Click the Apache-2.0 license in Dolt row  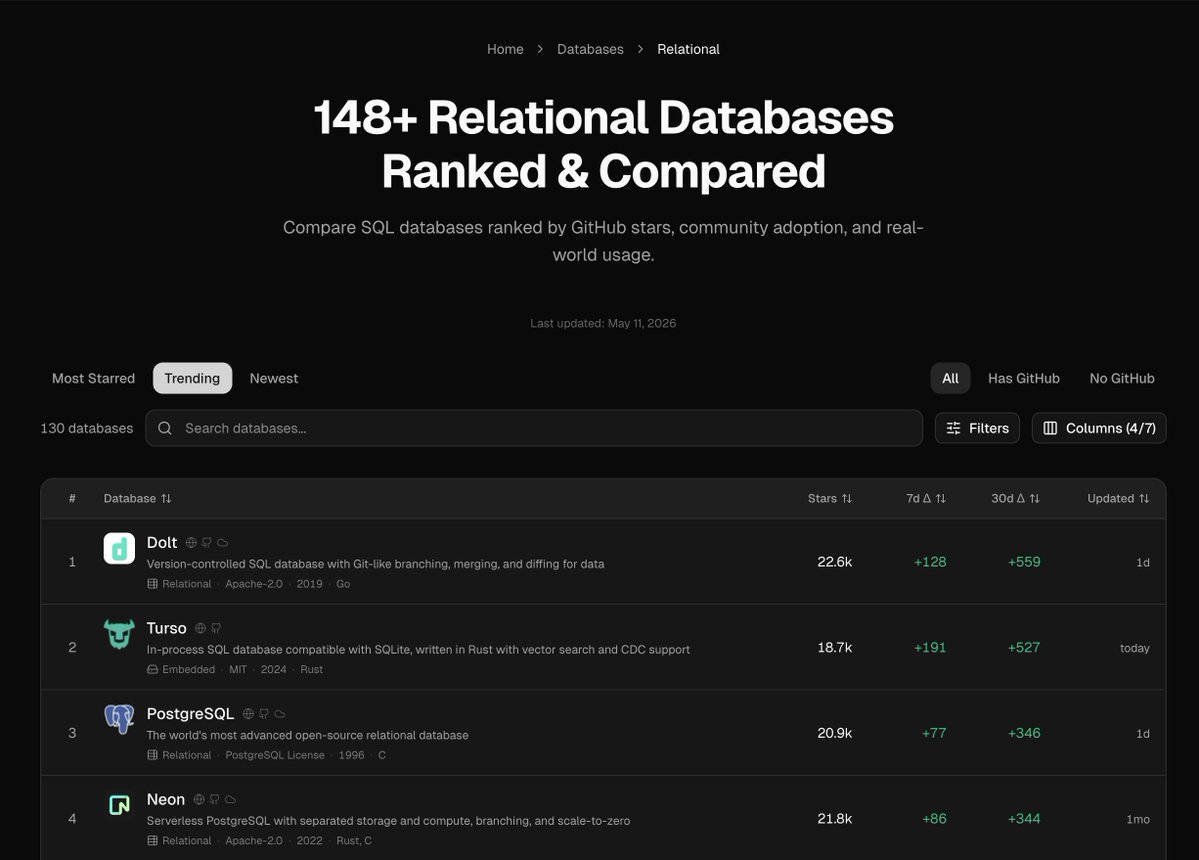click(x=254, y=584)
